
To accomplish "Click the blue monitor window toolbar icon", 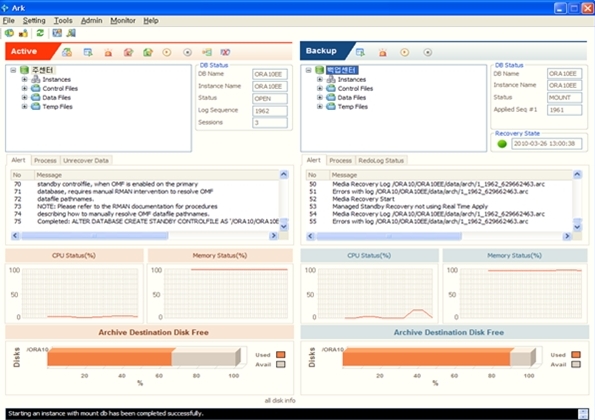I will 57,33.
